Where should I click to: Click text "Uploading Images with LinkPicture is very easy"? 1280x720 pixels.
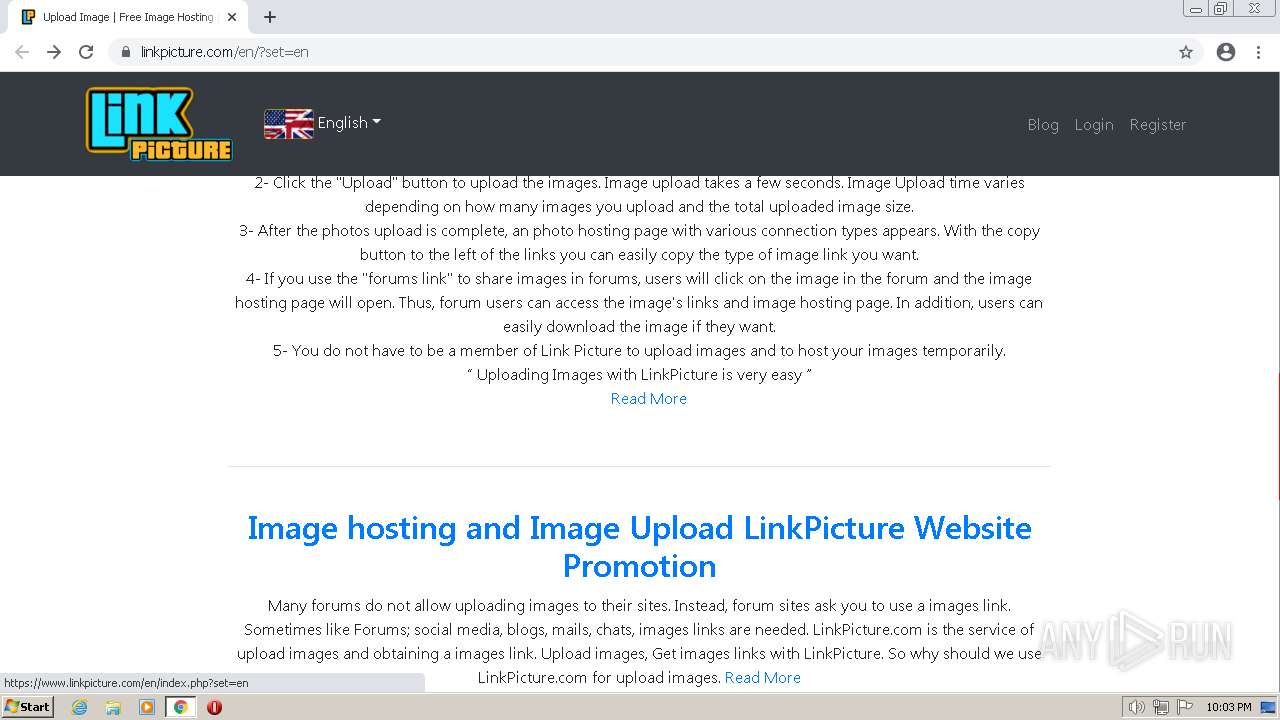click(x=639, y=374)
